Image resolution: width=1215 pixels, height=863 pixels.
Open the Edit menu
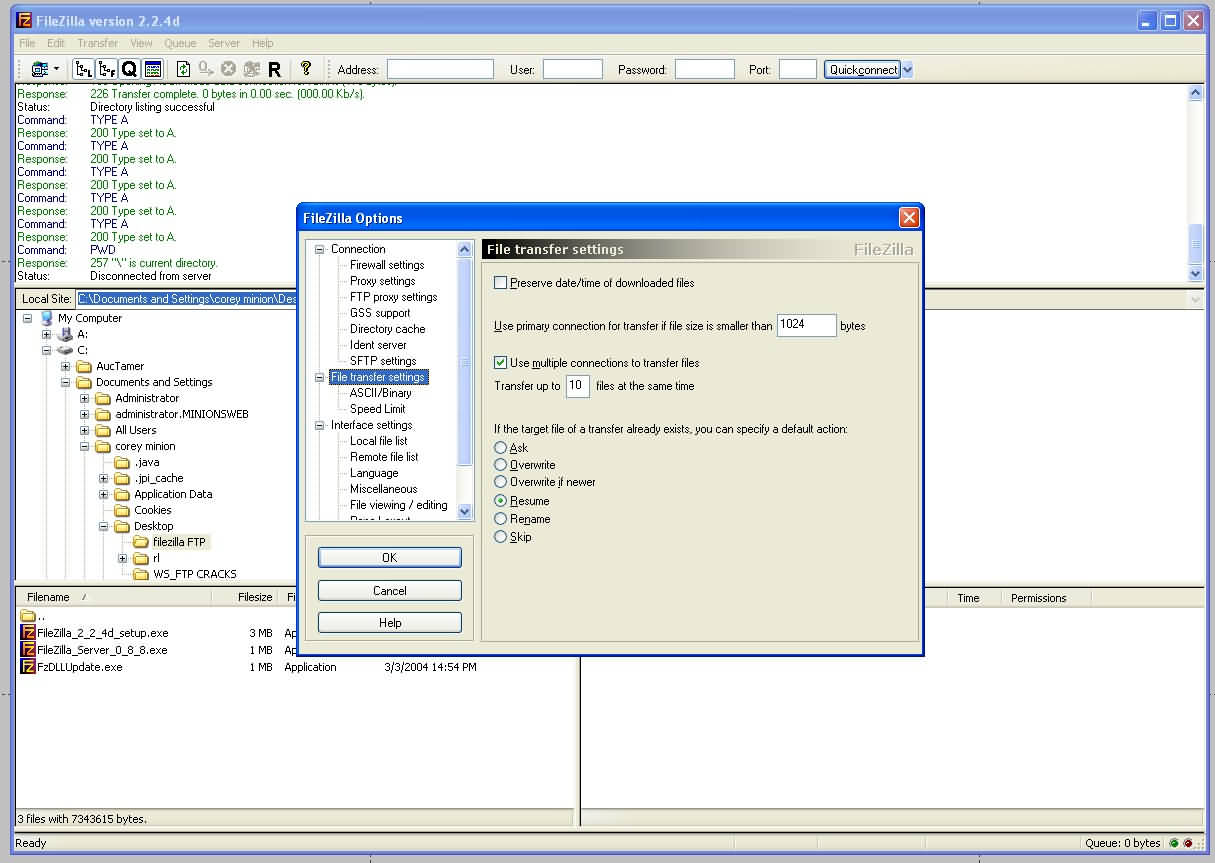click(x=56, y=43)
